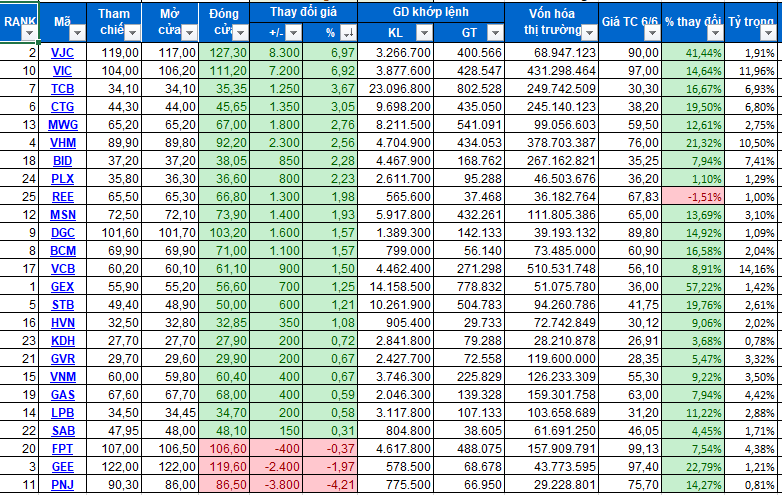Open the HVN stock link
This screenshot has height=495, width=782.
63,323
